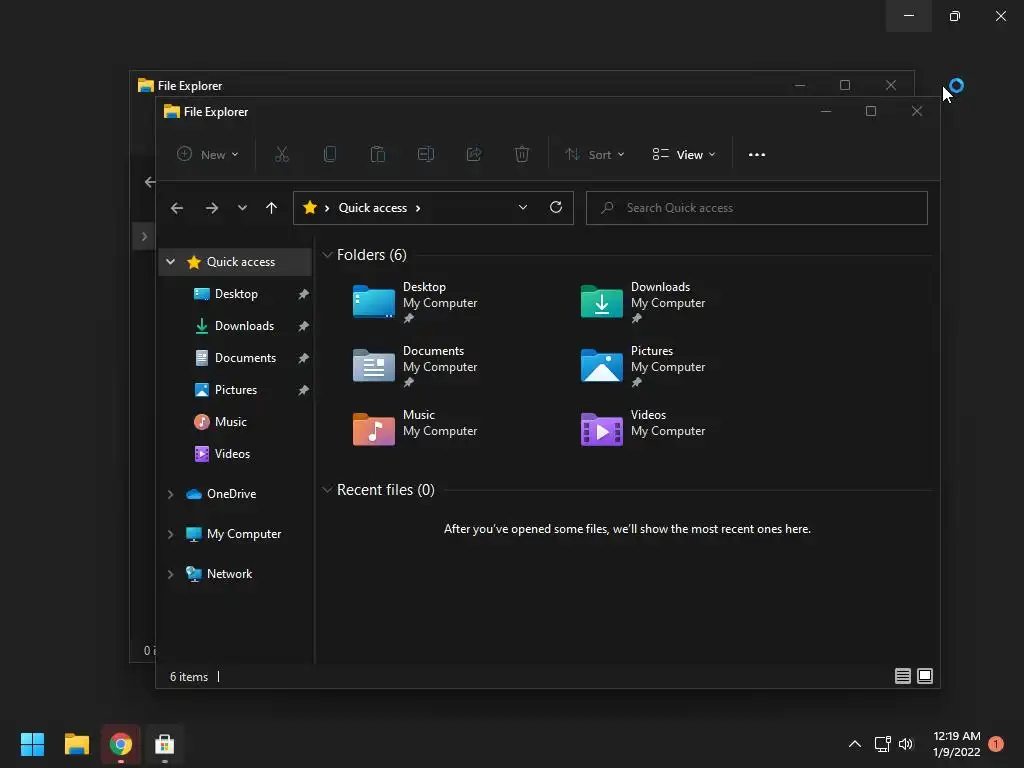The height and width of the screenshot is (768, 1024).
Task: Select Downloads in the navigation pane
Action: click(244, 326)
